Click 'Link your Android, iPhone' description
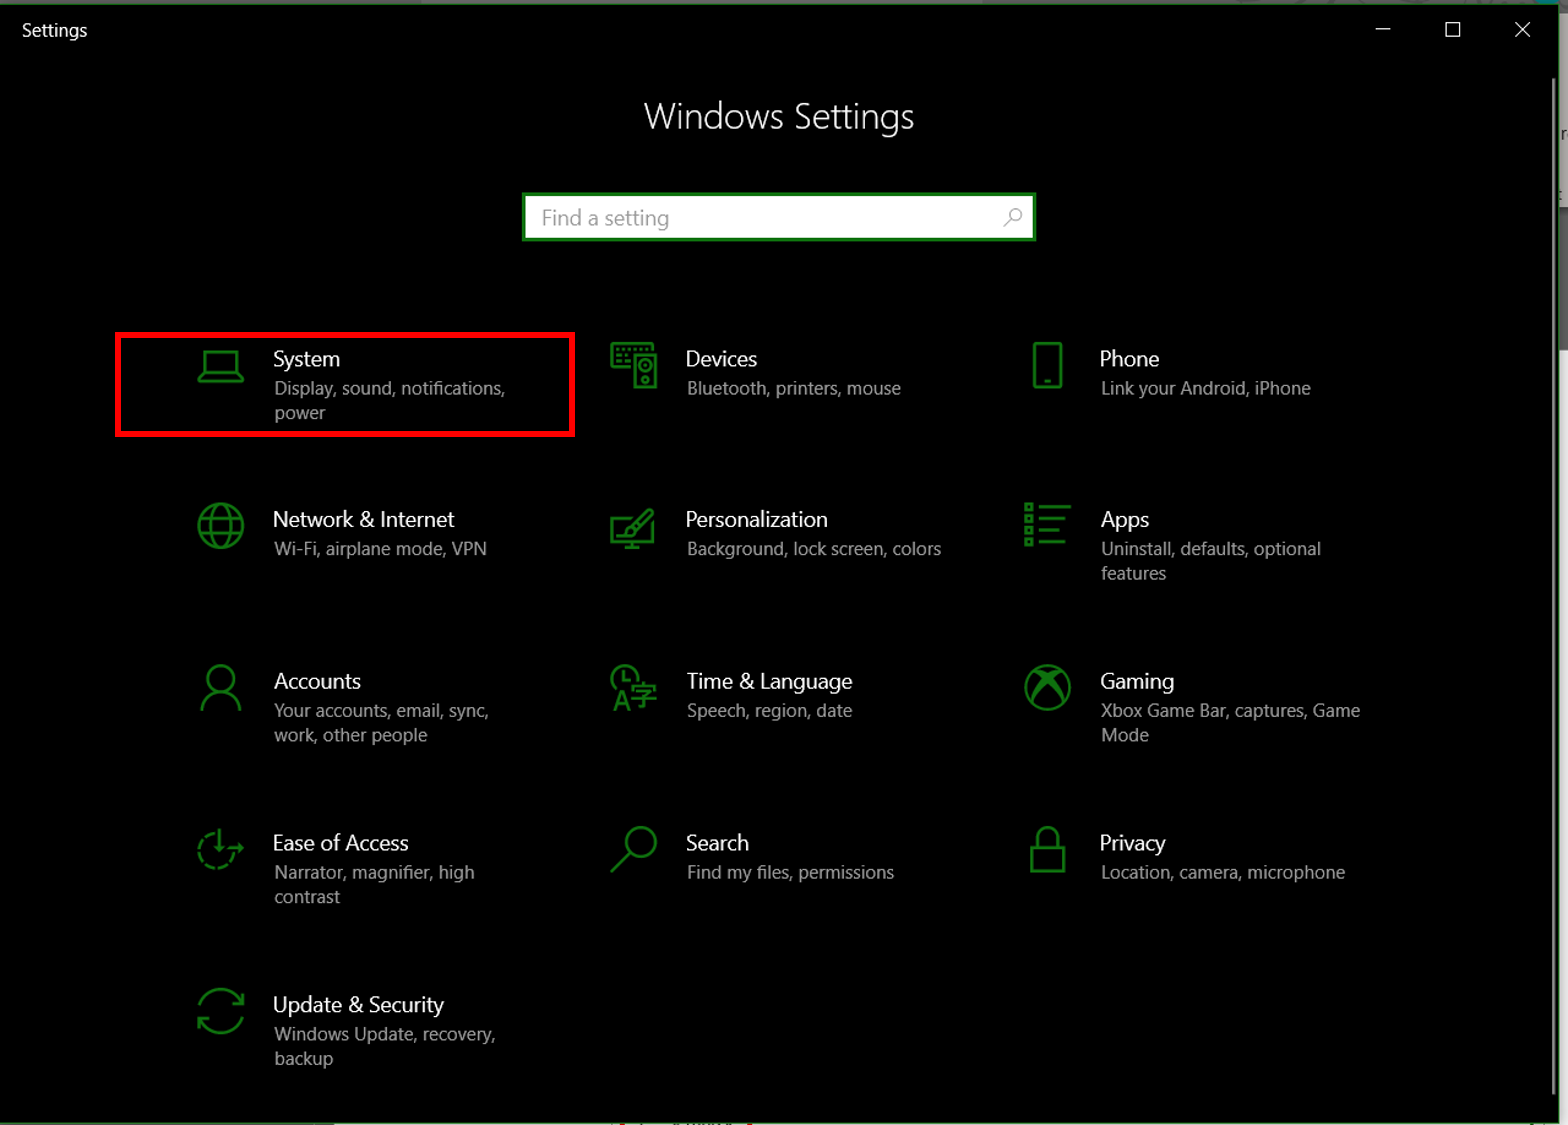The height and width of the screenshot is (1125, 1568). (1206, 388)
